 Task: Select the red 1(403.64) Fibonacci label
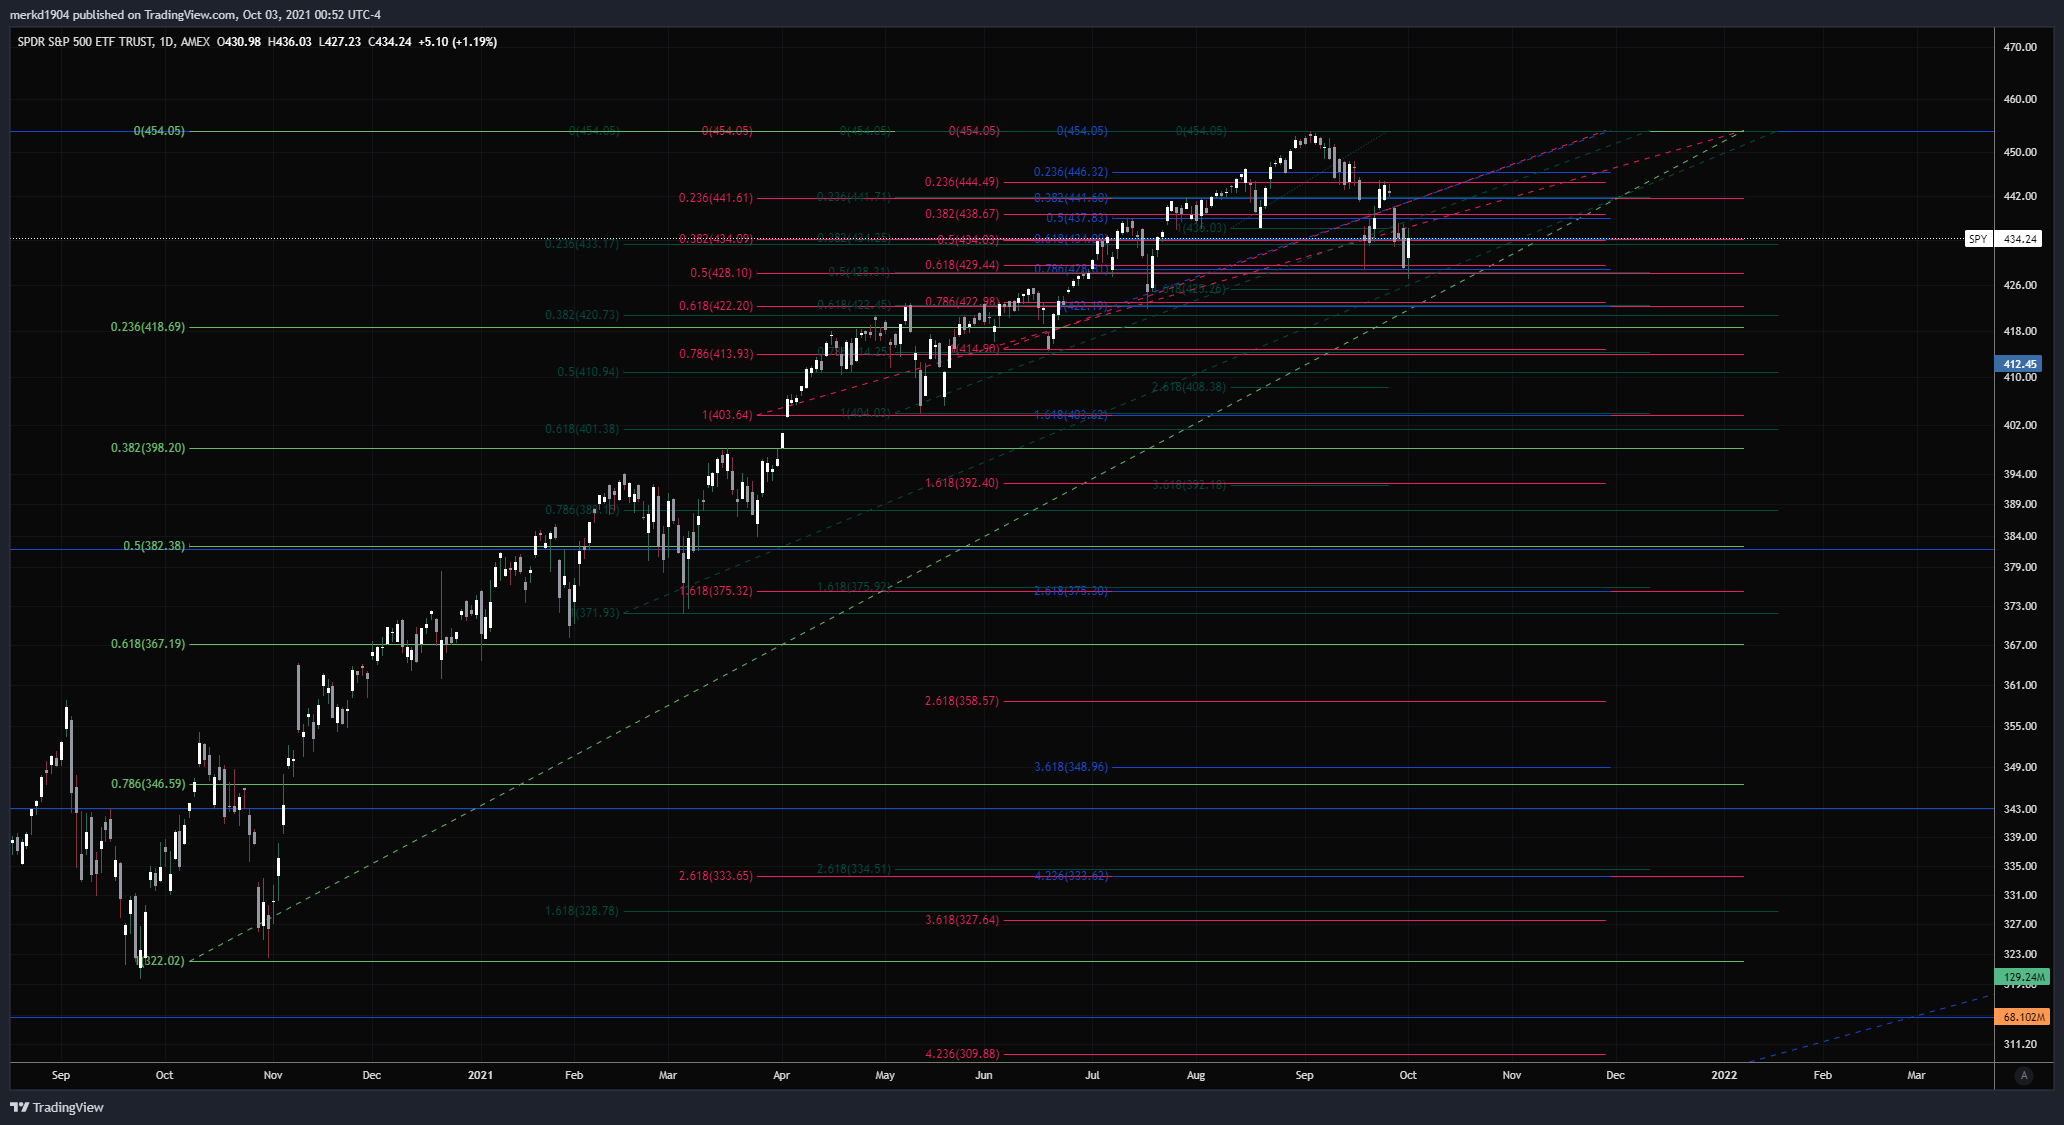(x=728, y=415)
